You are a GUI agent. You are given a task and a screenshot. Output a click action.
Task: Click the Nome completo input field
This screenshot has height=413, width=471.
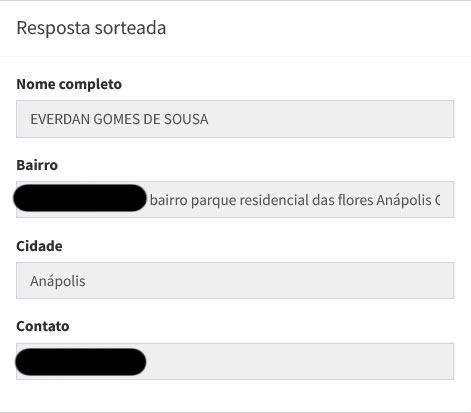click(x=235, y=119)
